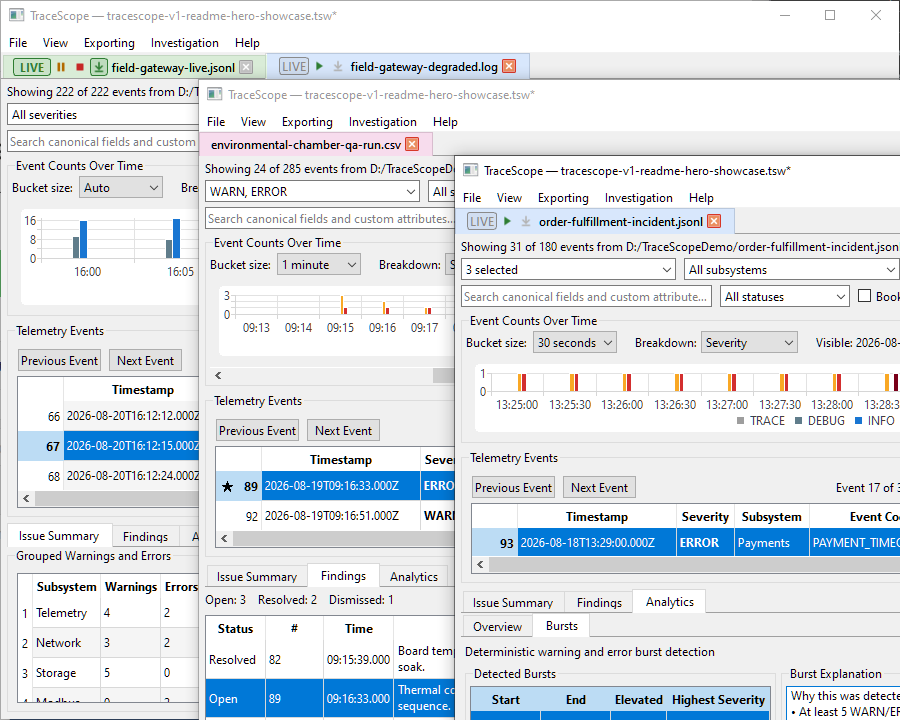Start live play on order-fulfillment-incident tab
Viewport: 900px width, 720px height.
pyautogui.click(x=507, y=221)
